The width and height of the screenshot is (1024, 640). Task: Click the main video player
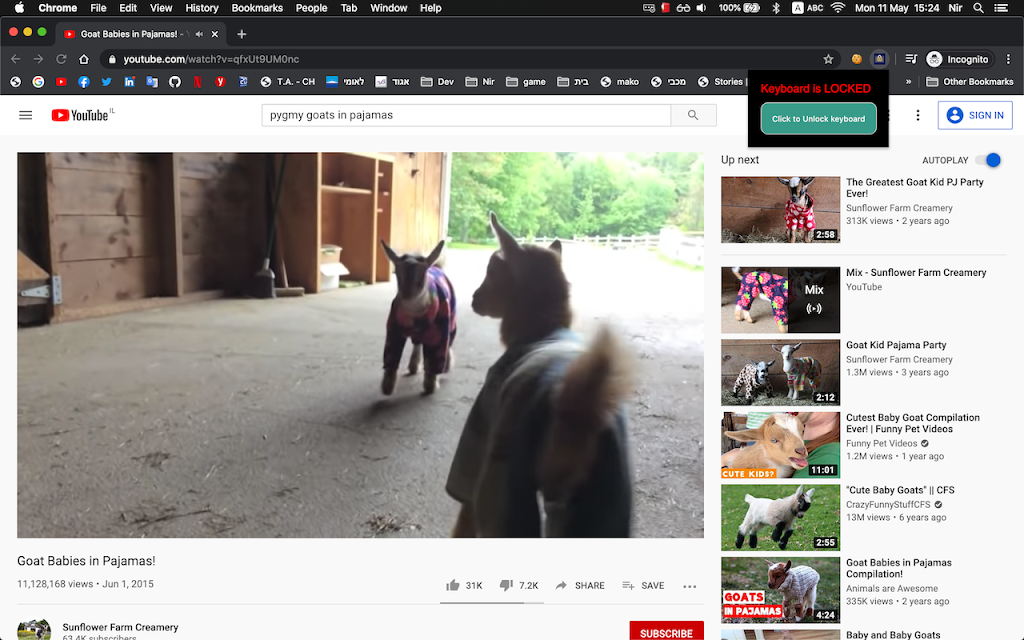tap(360, 345)
